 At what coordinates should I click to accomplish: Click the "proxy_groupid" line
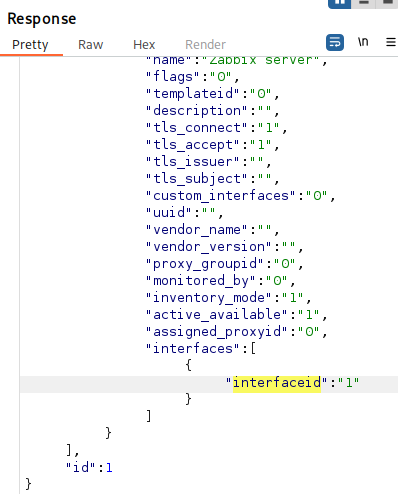click(224, 264)
